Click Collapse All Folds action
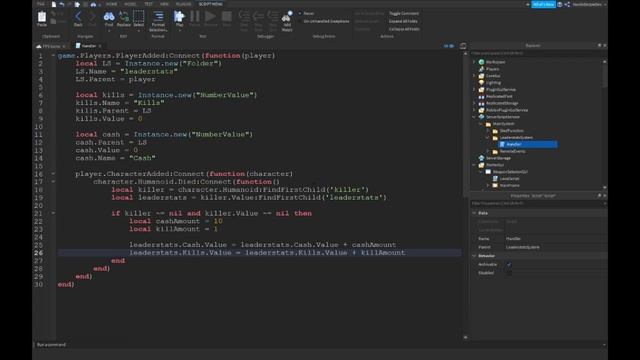The height and width of the screenshot is (360, 640). [x=404, y=29]
